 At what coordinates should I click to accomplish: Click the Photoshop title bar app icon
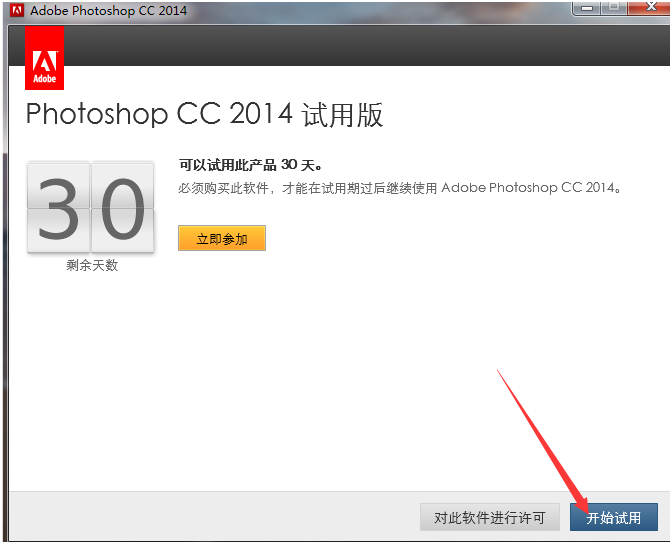click(17, 10)
